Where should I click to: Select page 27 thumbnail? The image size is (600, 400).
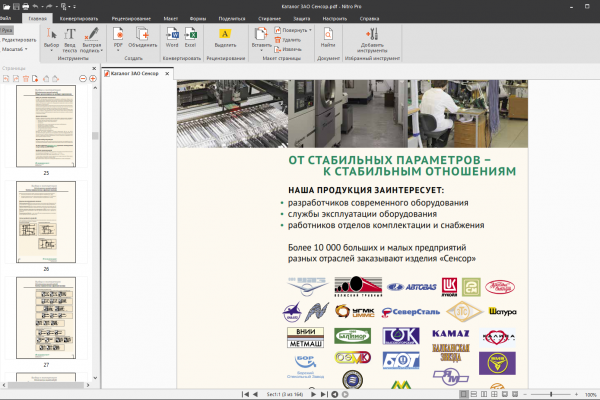click(46, 318)
